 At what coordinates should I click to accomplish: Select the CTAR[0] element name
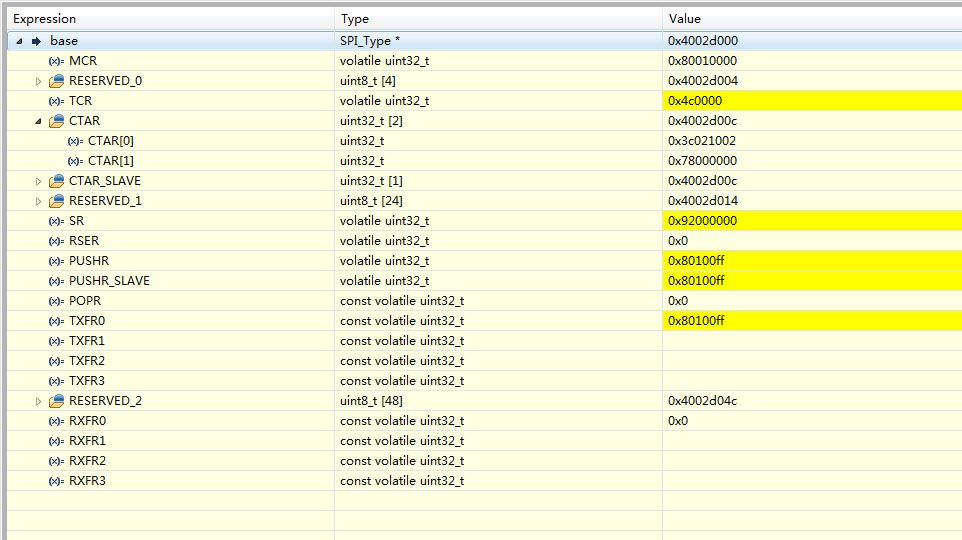pyautogui.click(x=110, y=141)
